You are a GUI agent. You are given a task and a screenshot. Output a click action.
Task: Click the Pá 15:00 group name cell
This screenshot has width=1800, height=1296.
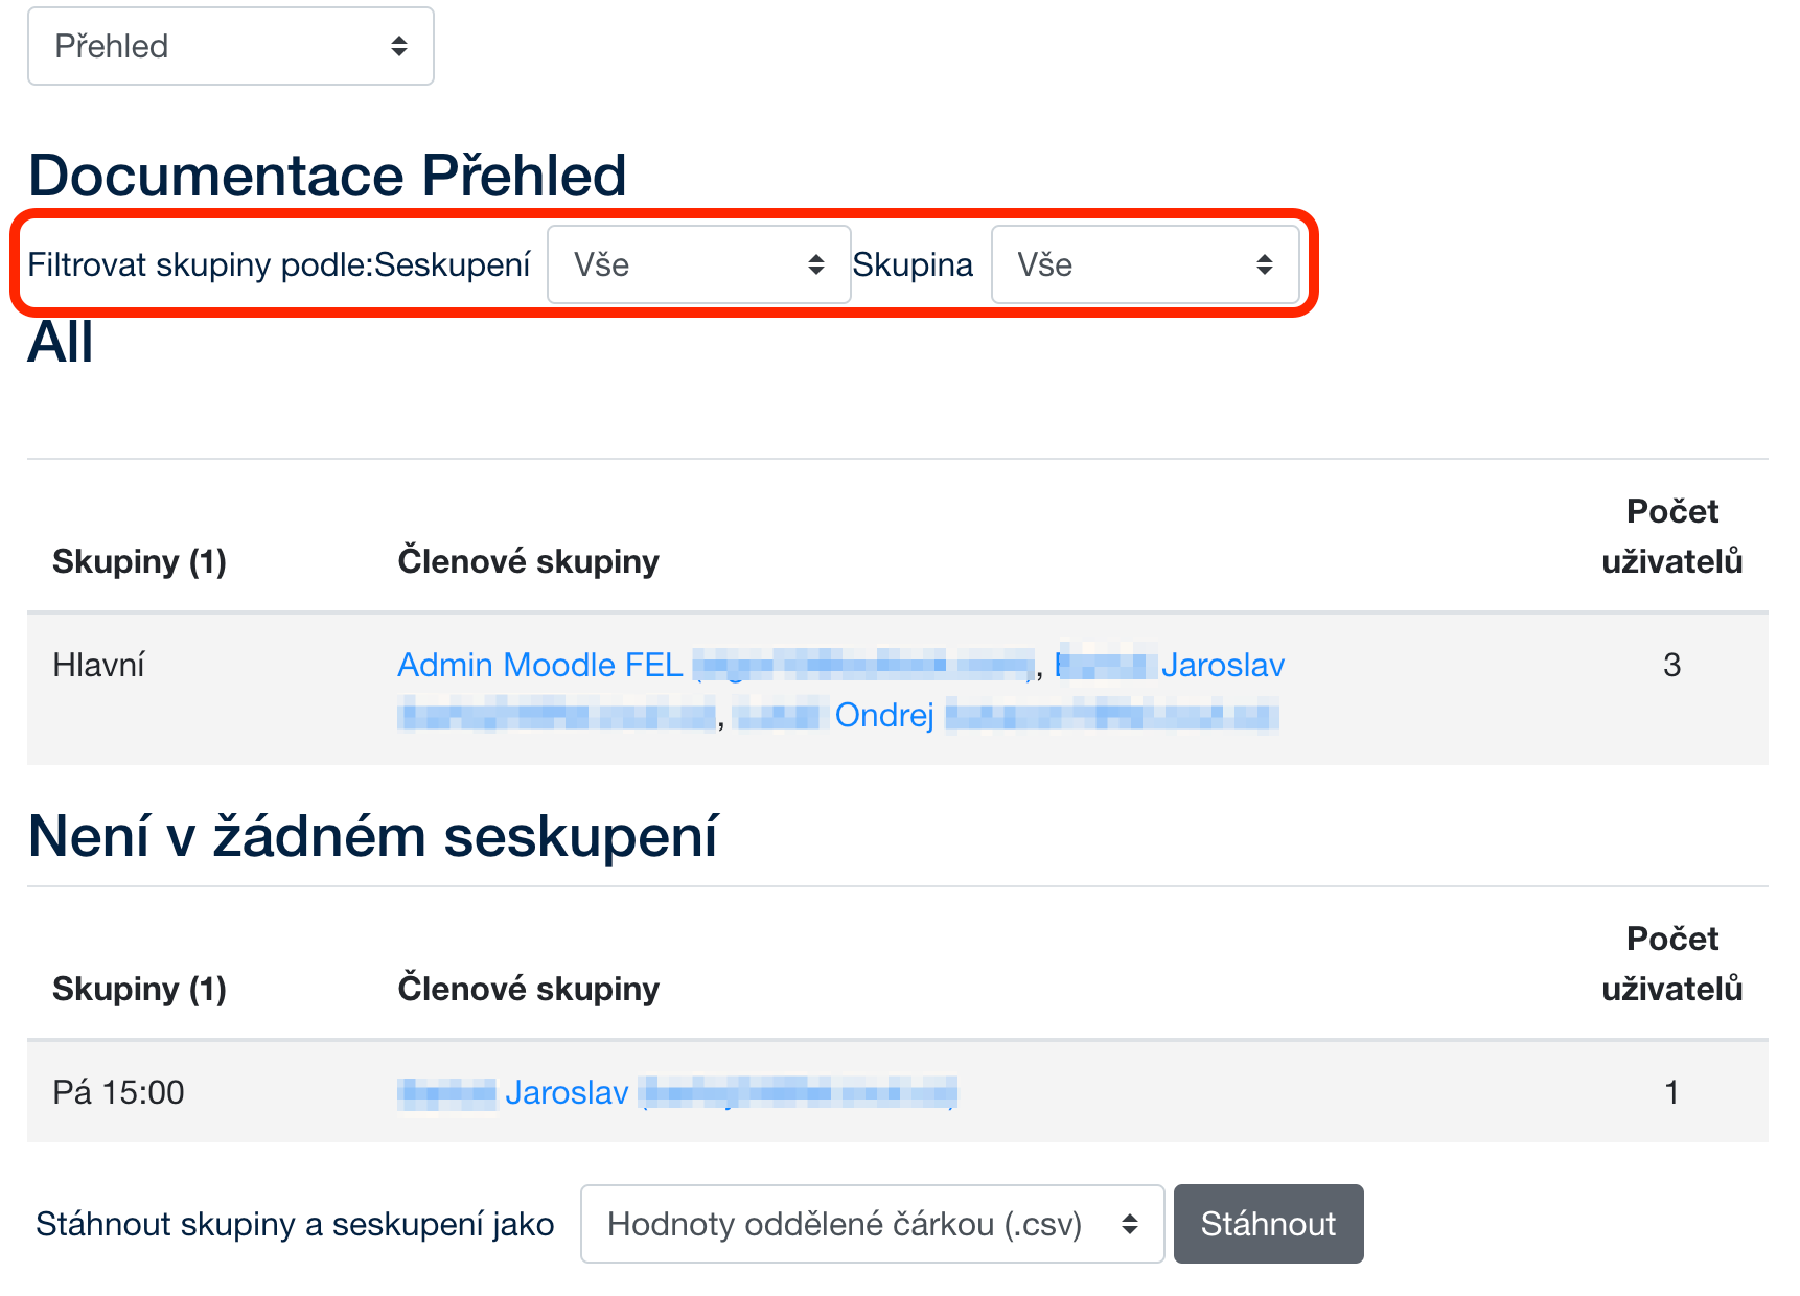click(x=118, y=1093)
